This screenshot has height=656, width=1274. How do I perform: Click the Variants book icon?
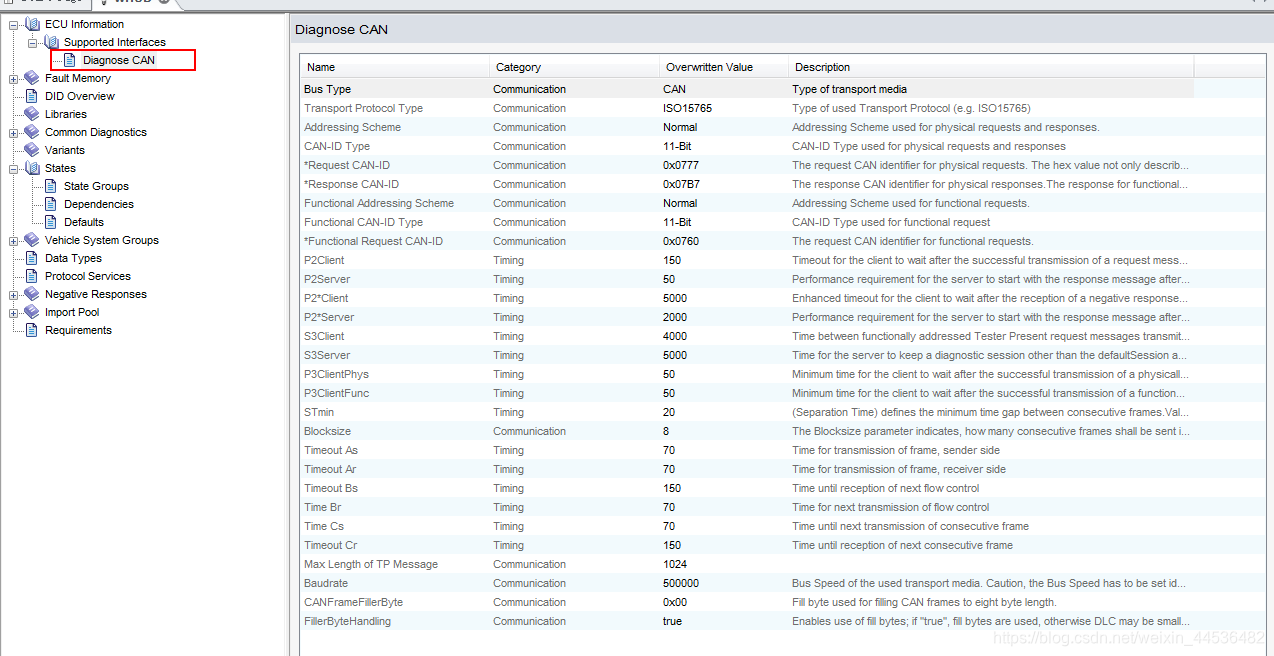coord(31,150)
